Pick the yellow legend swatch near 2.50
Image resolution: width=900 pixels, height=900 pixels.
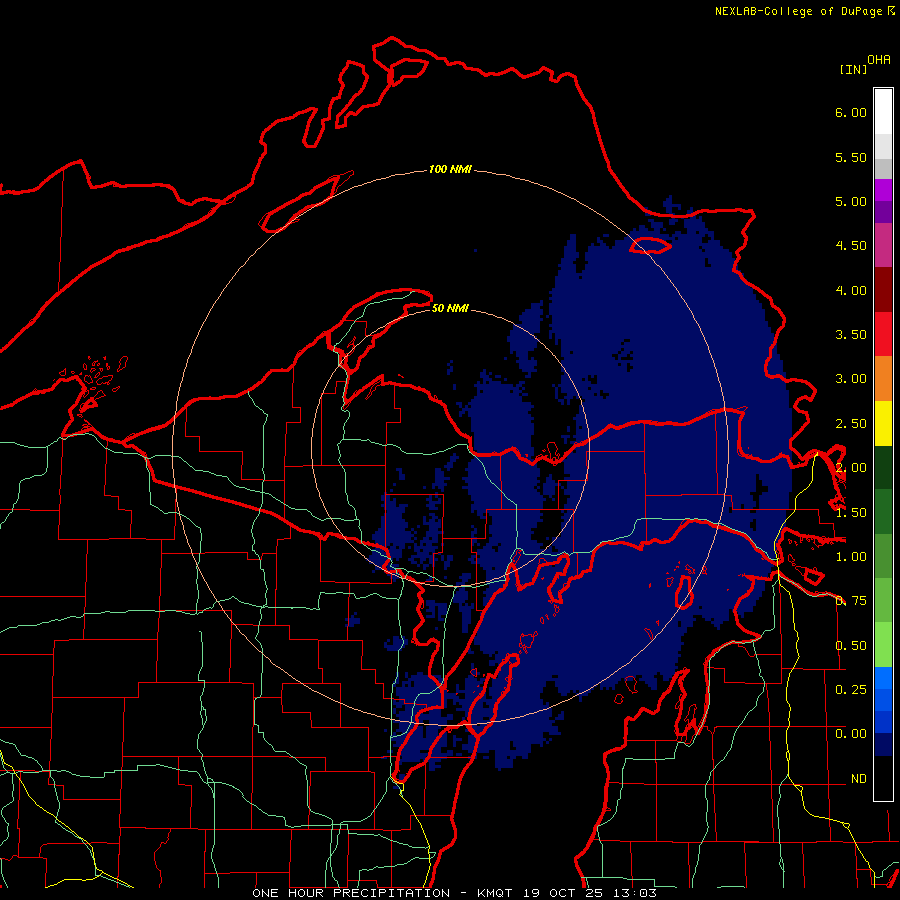883,424
